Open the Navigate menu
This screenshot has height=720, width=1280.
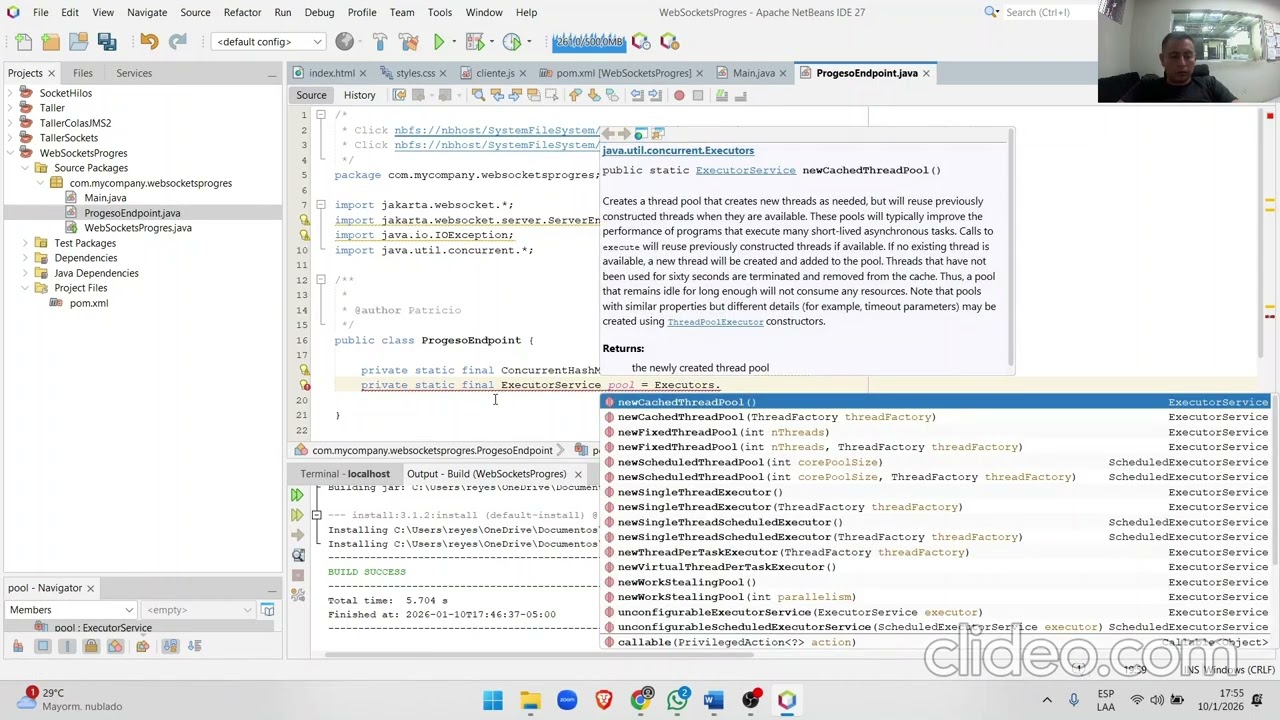pyautogui.click(x=146, y=12)
